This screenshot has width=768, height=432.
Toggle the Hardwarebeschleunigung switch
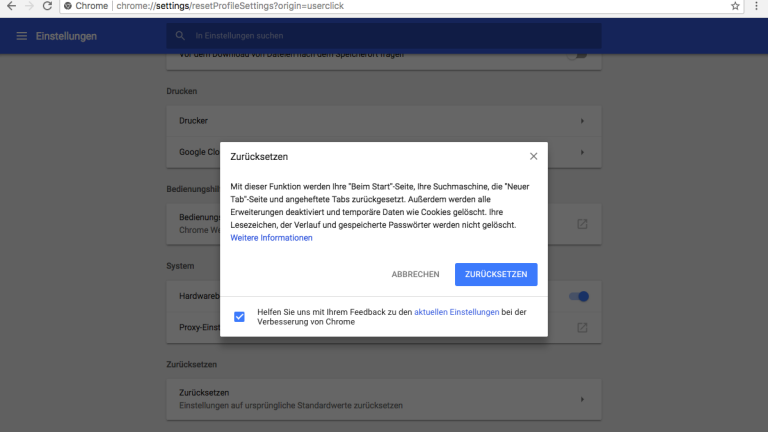click(578, 296)
